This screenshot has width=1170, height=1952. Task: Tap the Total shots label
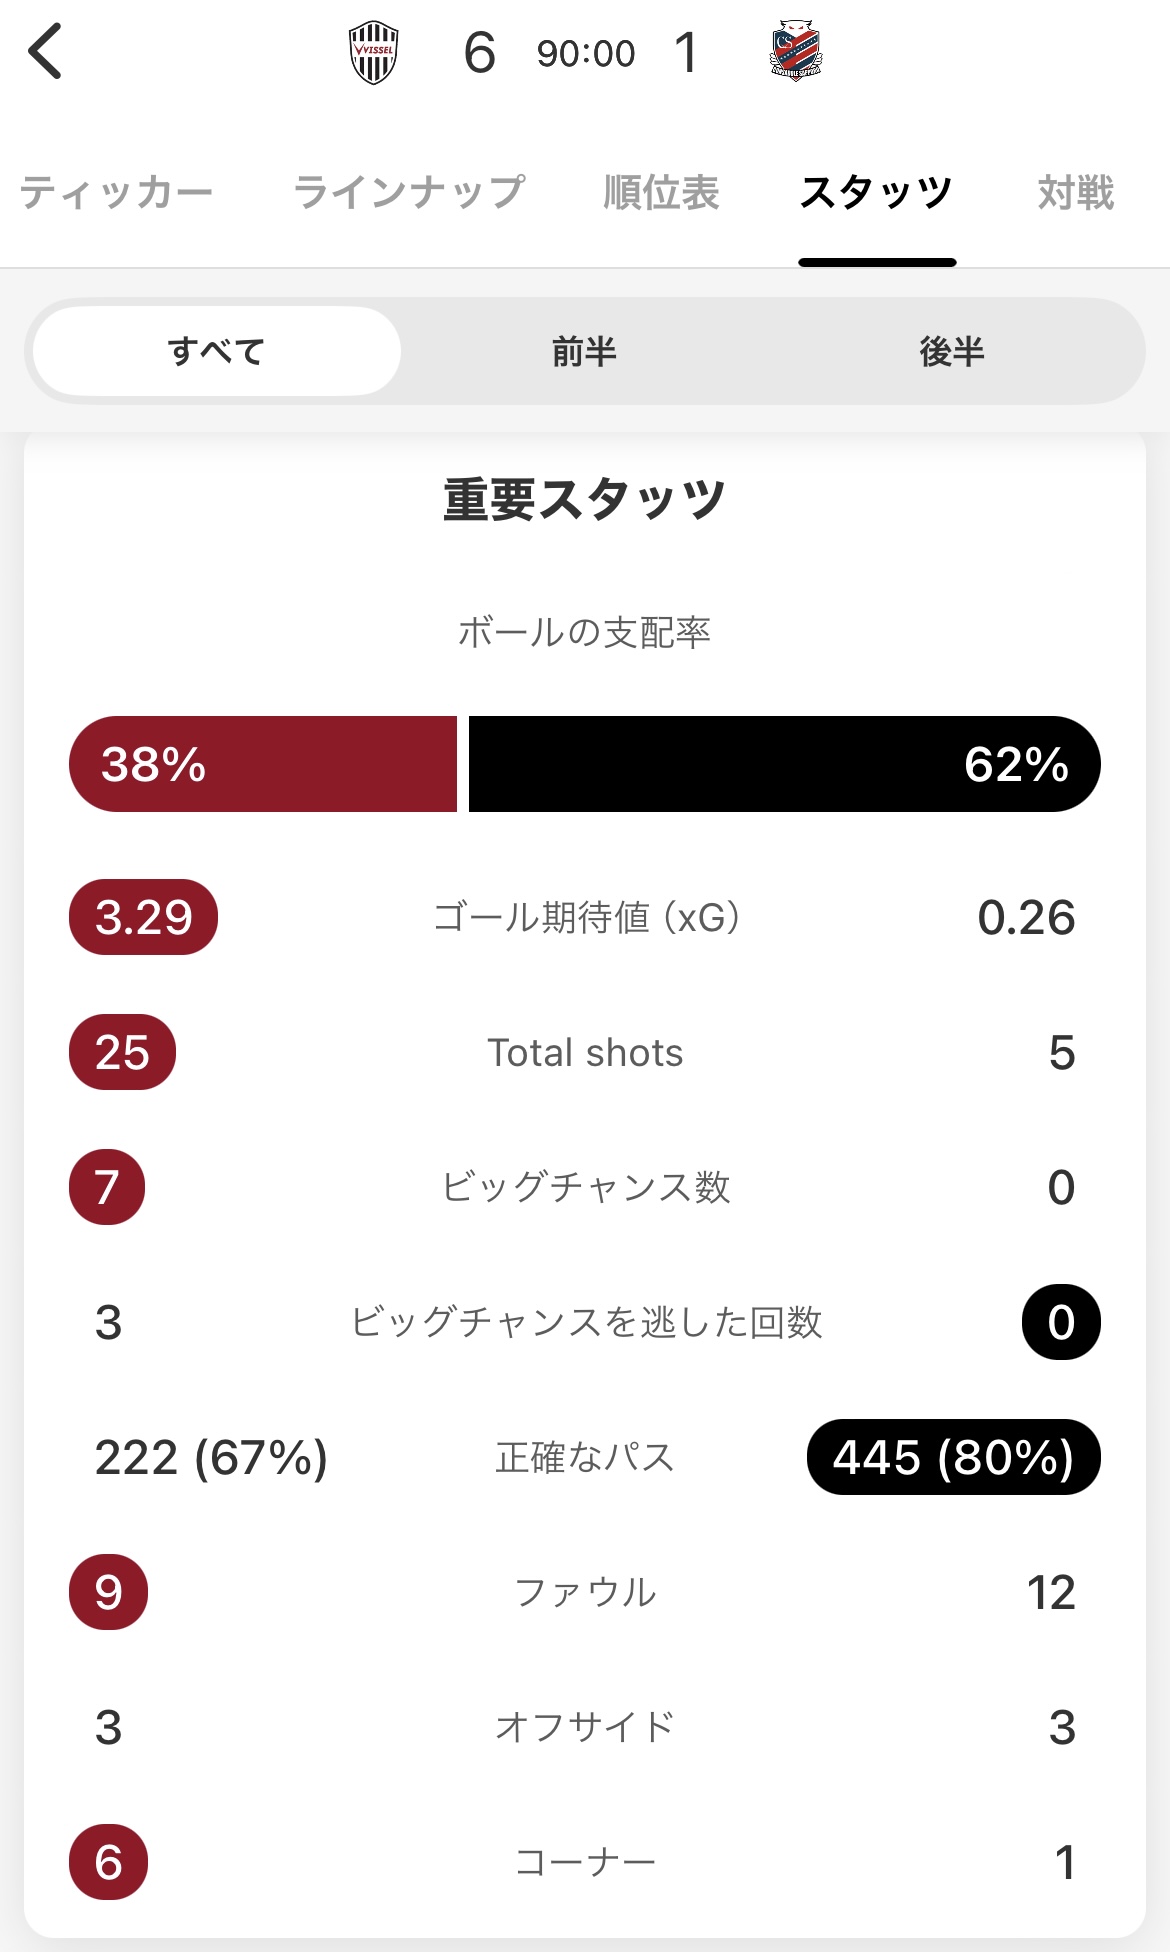(585, 1052)
